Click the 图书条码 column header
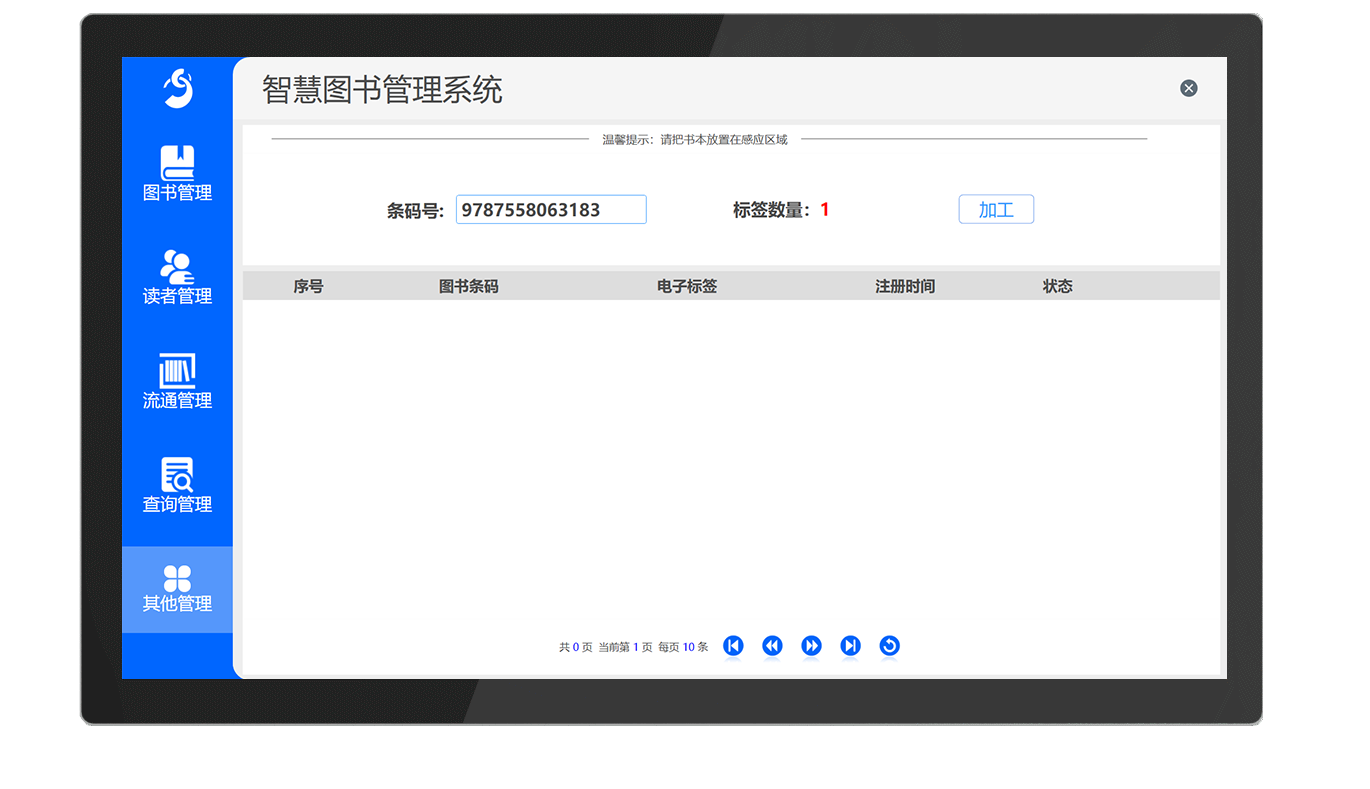 468,286
